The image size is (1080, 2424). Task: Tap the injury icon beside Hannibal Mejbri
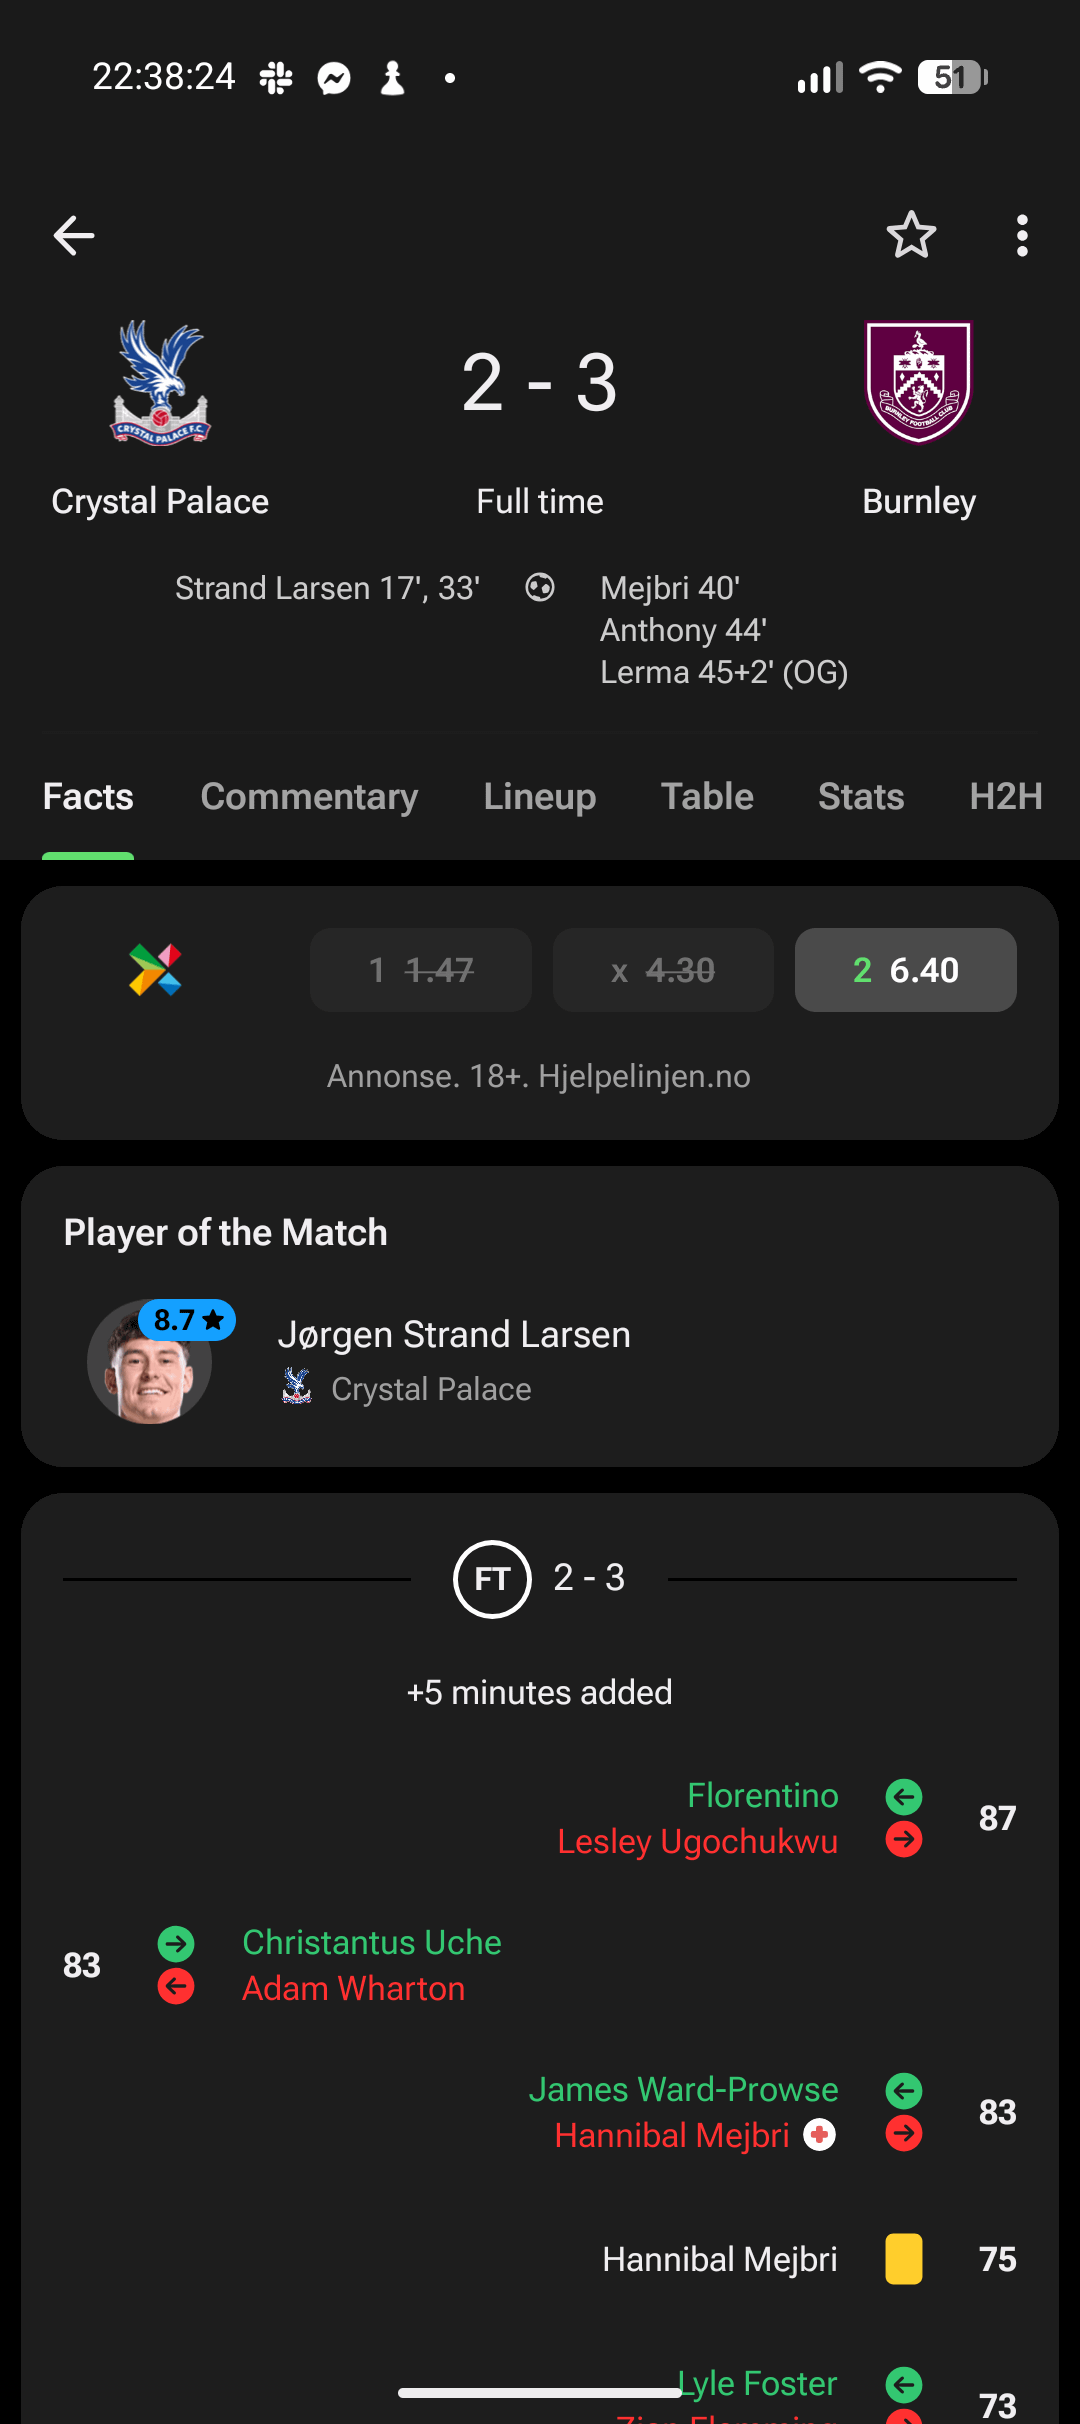pos(820,2135)
